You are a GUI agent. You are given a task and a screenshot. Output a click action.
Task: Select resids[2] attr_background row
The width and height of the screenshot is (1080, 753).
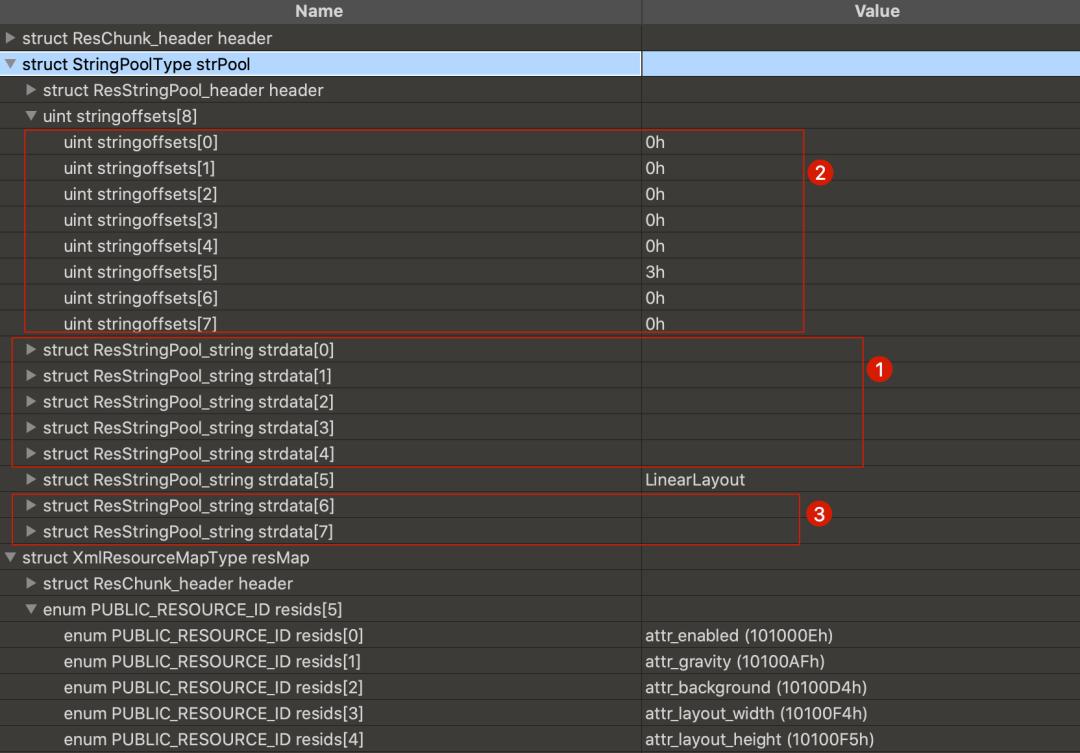coord(213,688)
